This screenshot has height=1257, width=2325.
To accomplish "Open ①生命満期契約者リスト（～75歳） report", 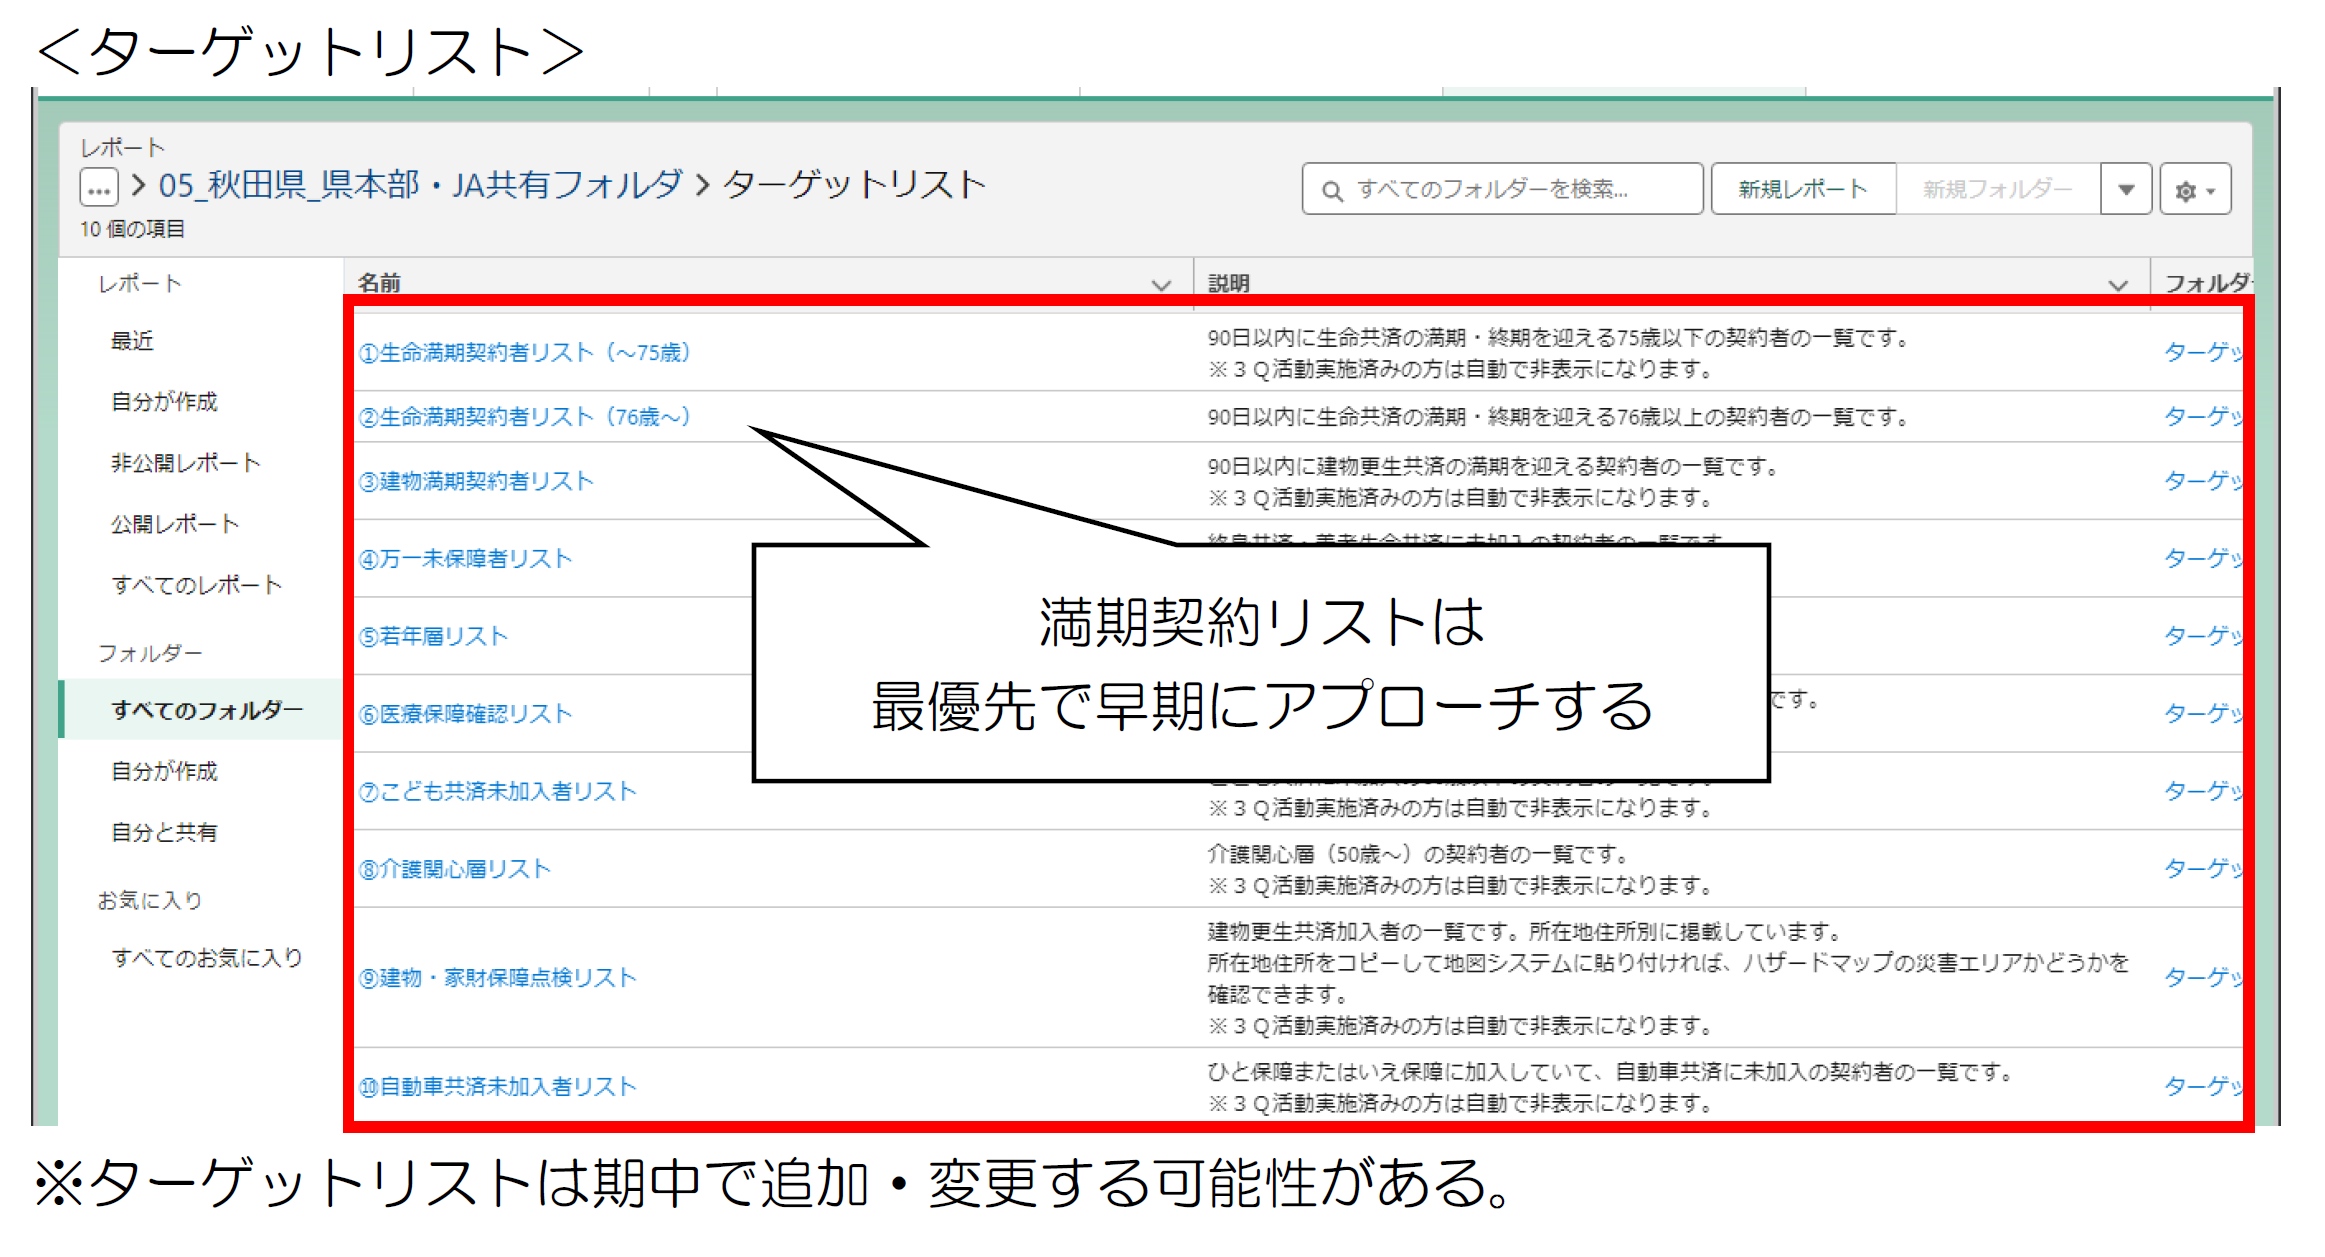I will pos(524,353).
